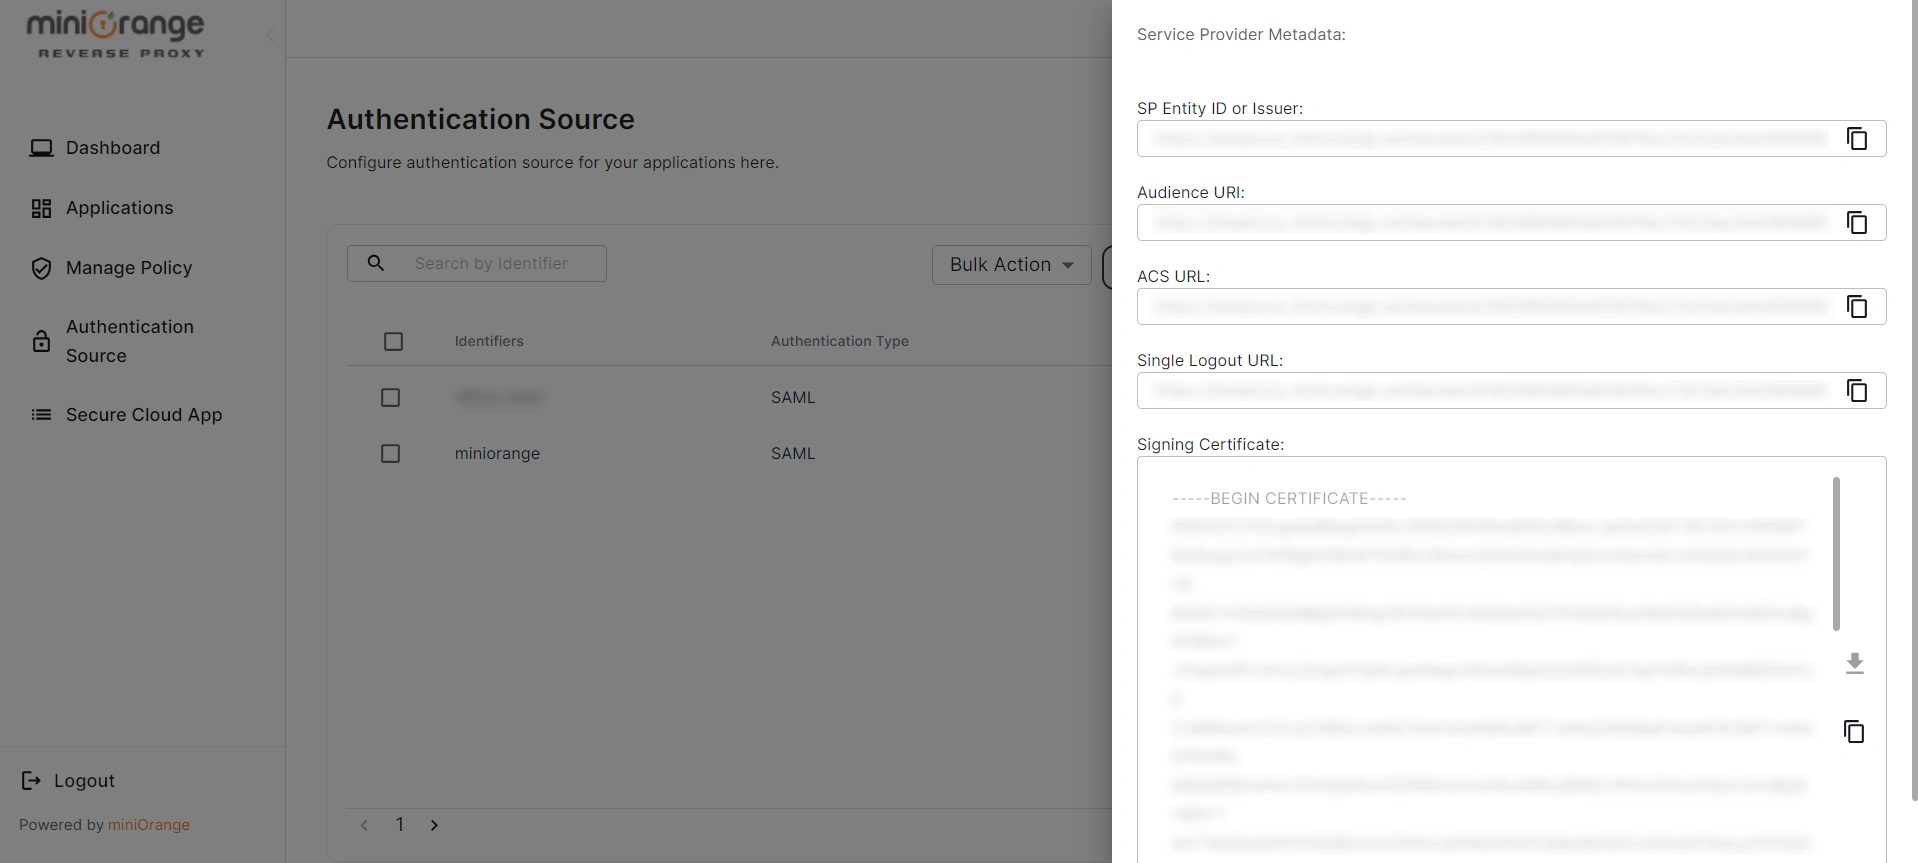Viewport: 1918px width, 863px height.
Task: Copy the signing certificate text
Action: point(1854,732)
